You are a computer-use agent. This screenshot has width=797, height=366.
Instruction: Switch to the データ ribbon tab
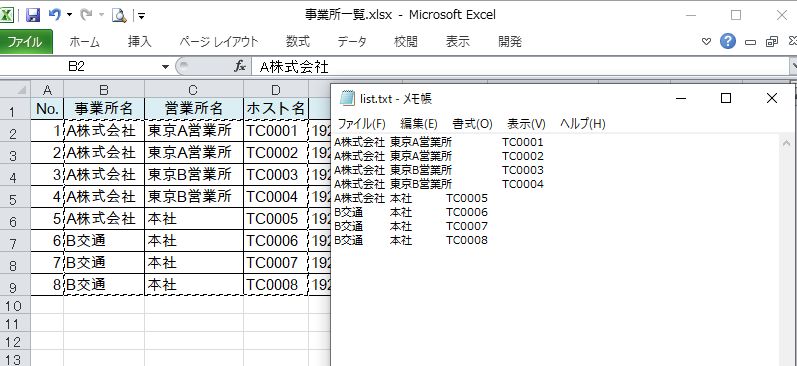352,42
